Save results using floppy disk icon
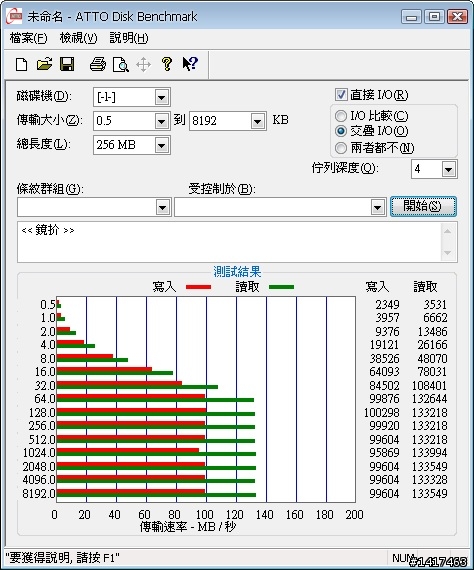Image resolution: width=474 pixels, height=570 pixels. [x=67, y=64]
